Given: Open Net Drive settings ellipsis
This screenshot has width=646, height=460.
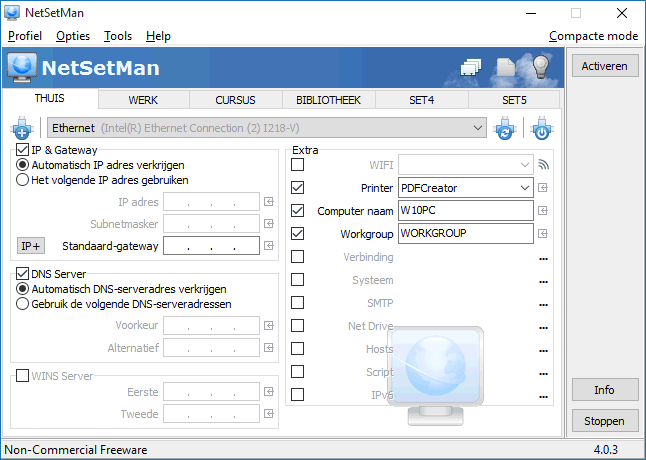Looking at the screenshot, I should [543, 328].
